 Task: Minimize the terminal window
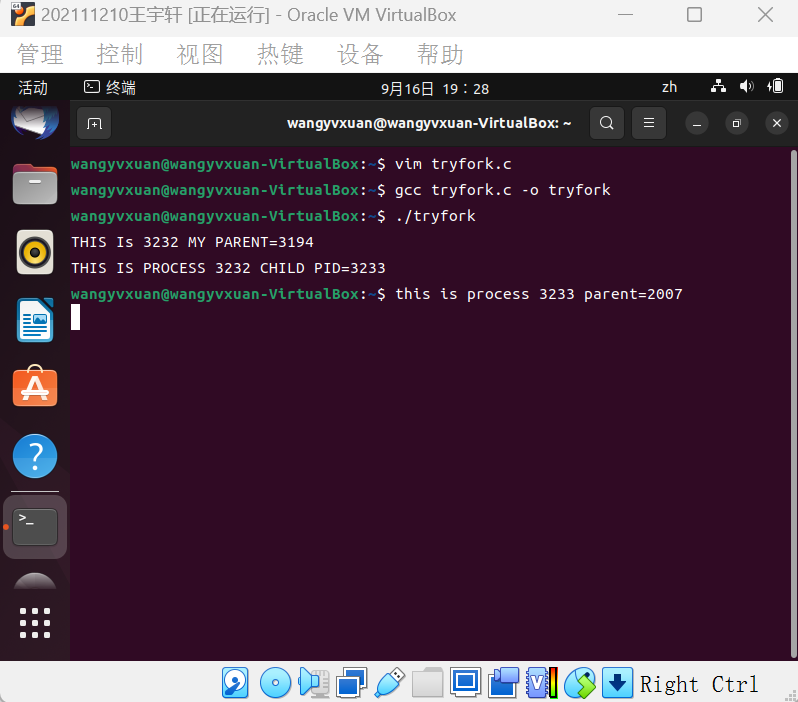tap(697, 124)
